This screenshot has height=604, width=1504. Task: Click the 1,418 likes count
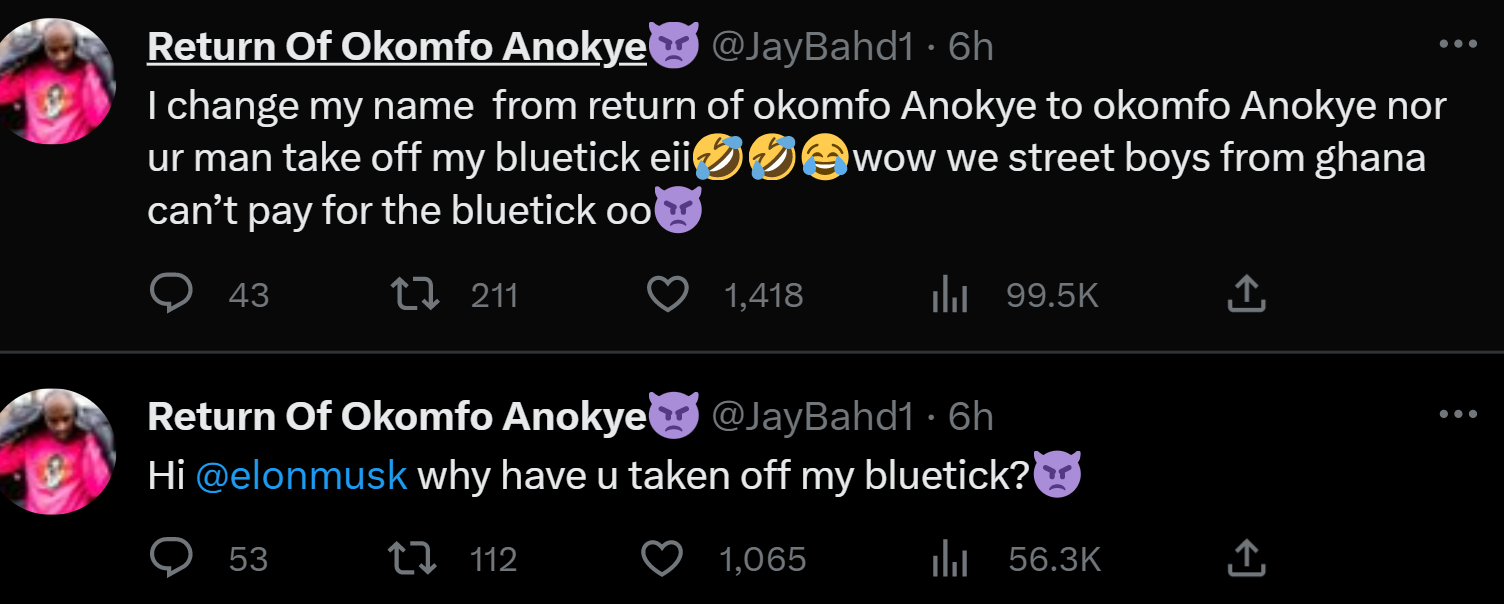(x=763, y=293)
